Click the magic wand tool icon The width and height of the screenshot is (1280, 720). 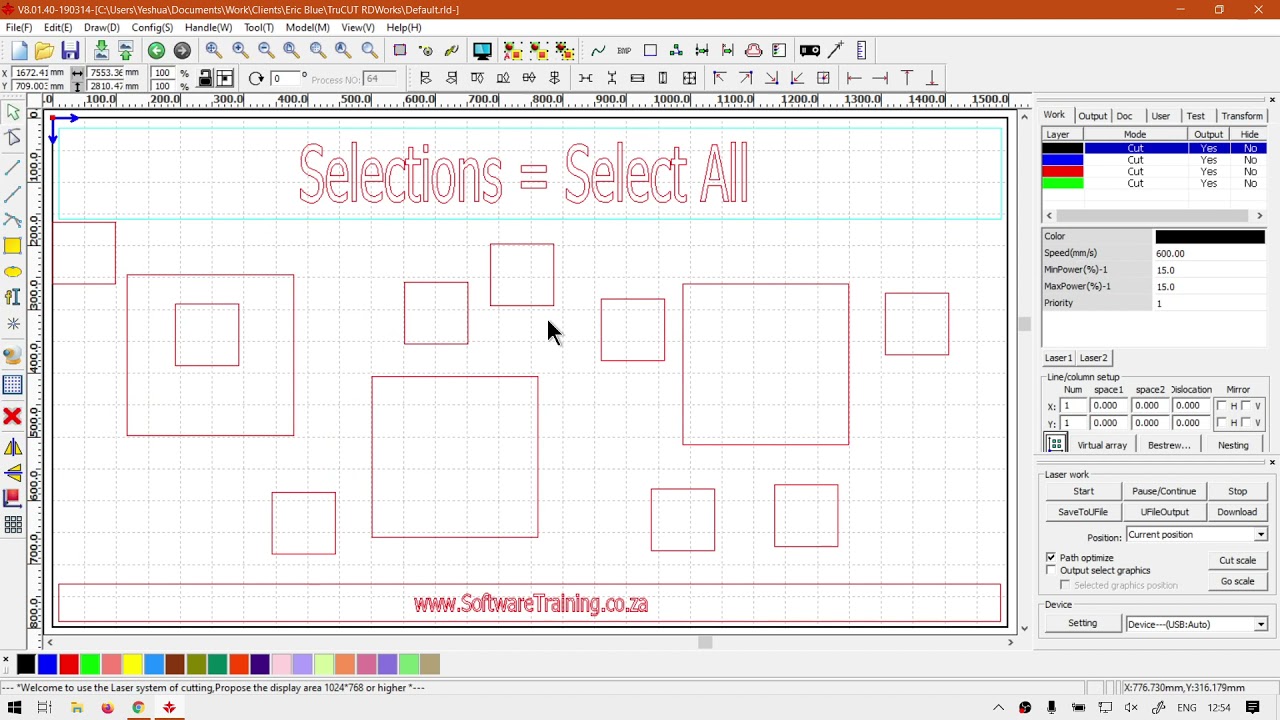pyautogui.click(x=836, y=51)
